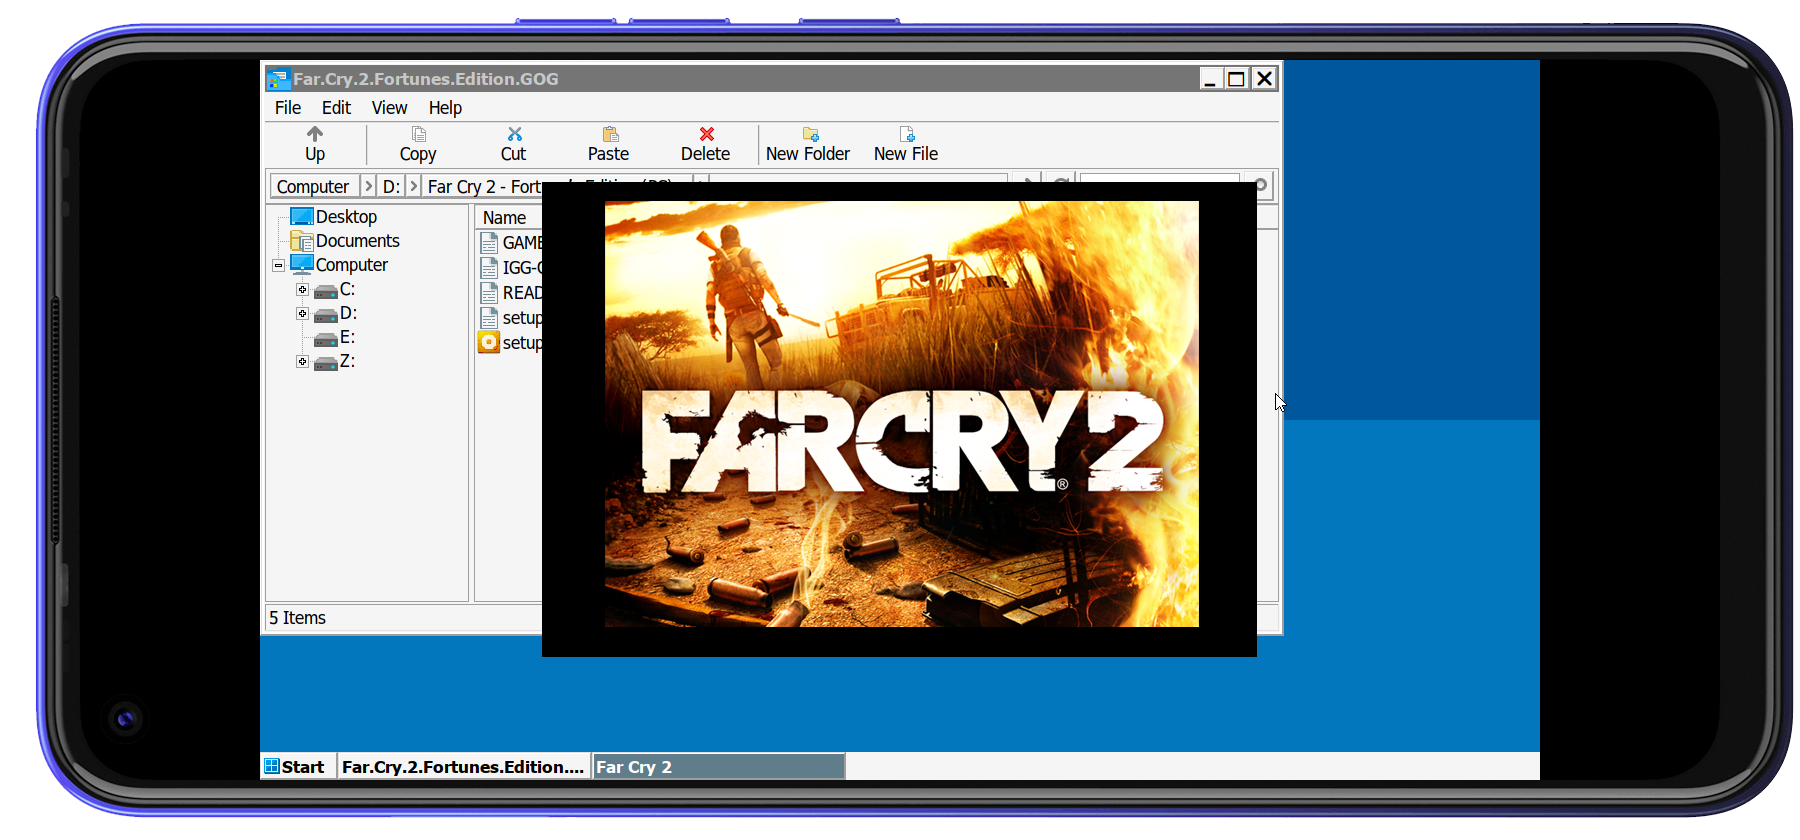Click the Far Cry 2 splash image

[x=901, y=414]
